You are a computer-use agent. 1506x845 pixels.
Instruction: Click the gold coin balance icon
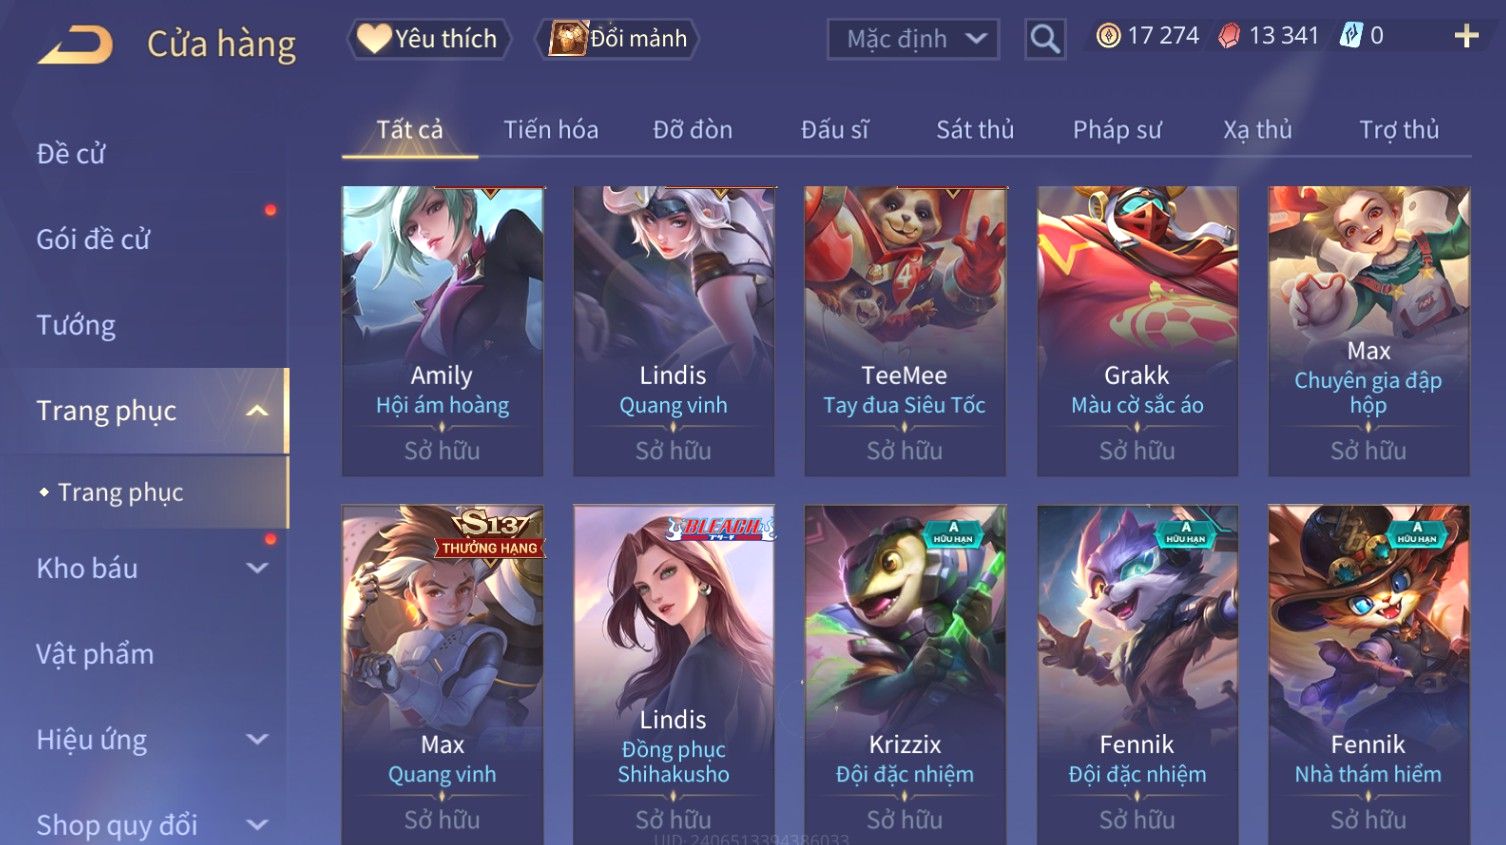[x=1108, y=36]
